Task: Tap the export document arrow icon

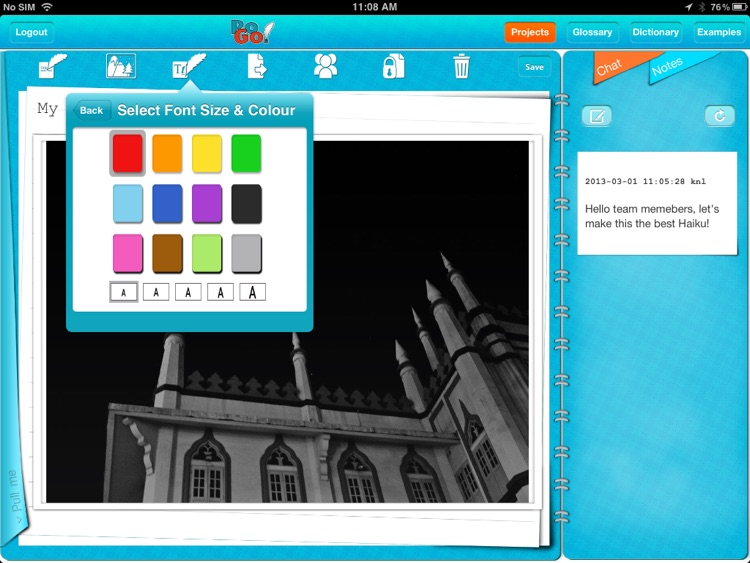Action: 257,67
